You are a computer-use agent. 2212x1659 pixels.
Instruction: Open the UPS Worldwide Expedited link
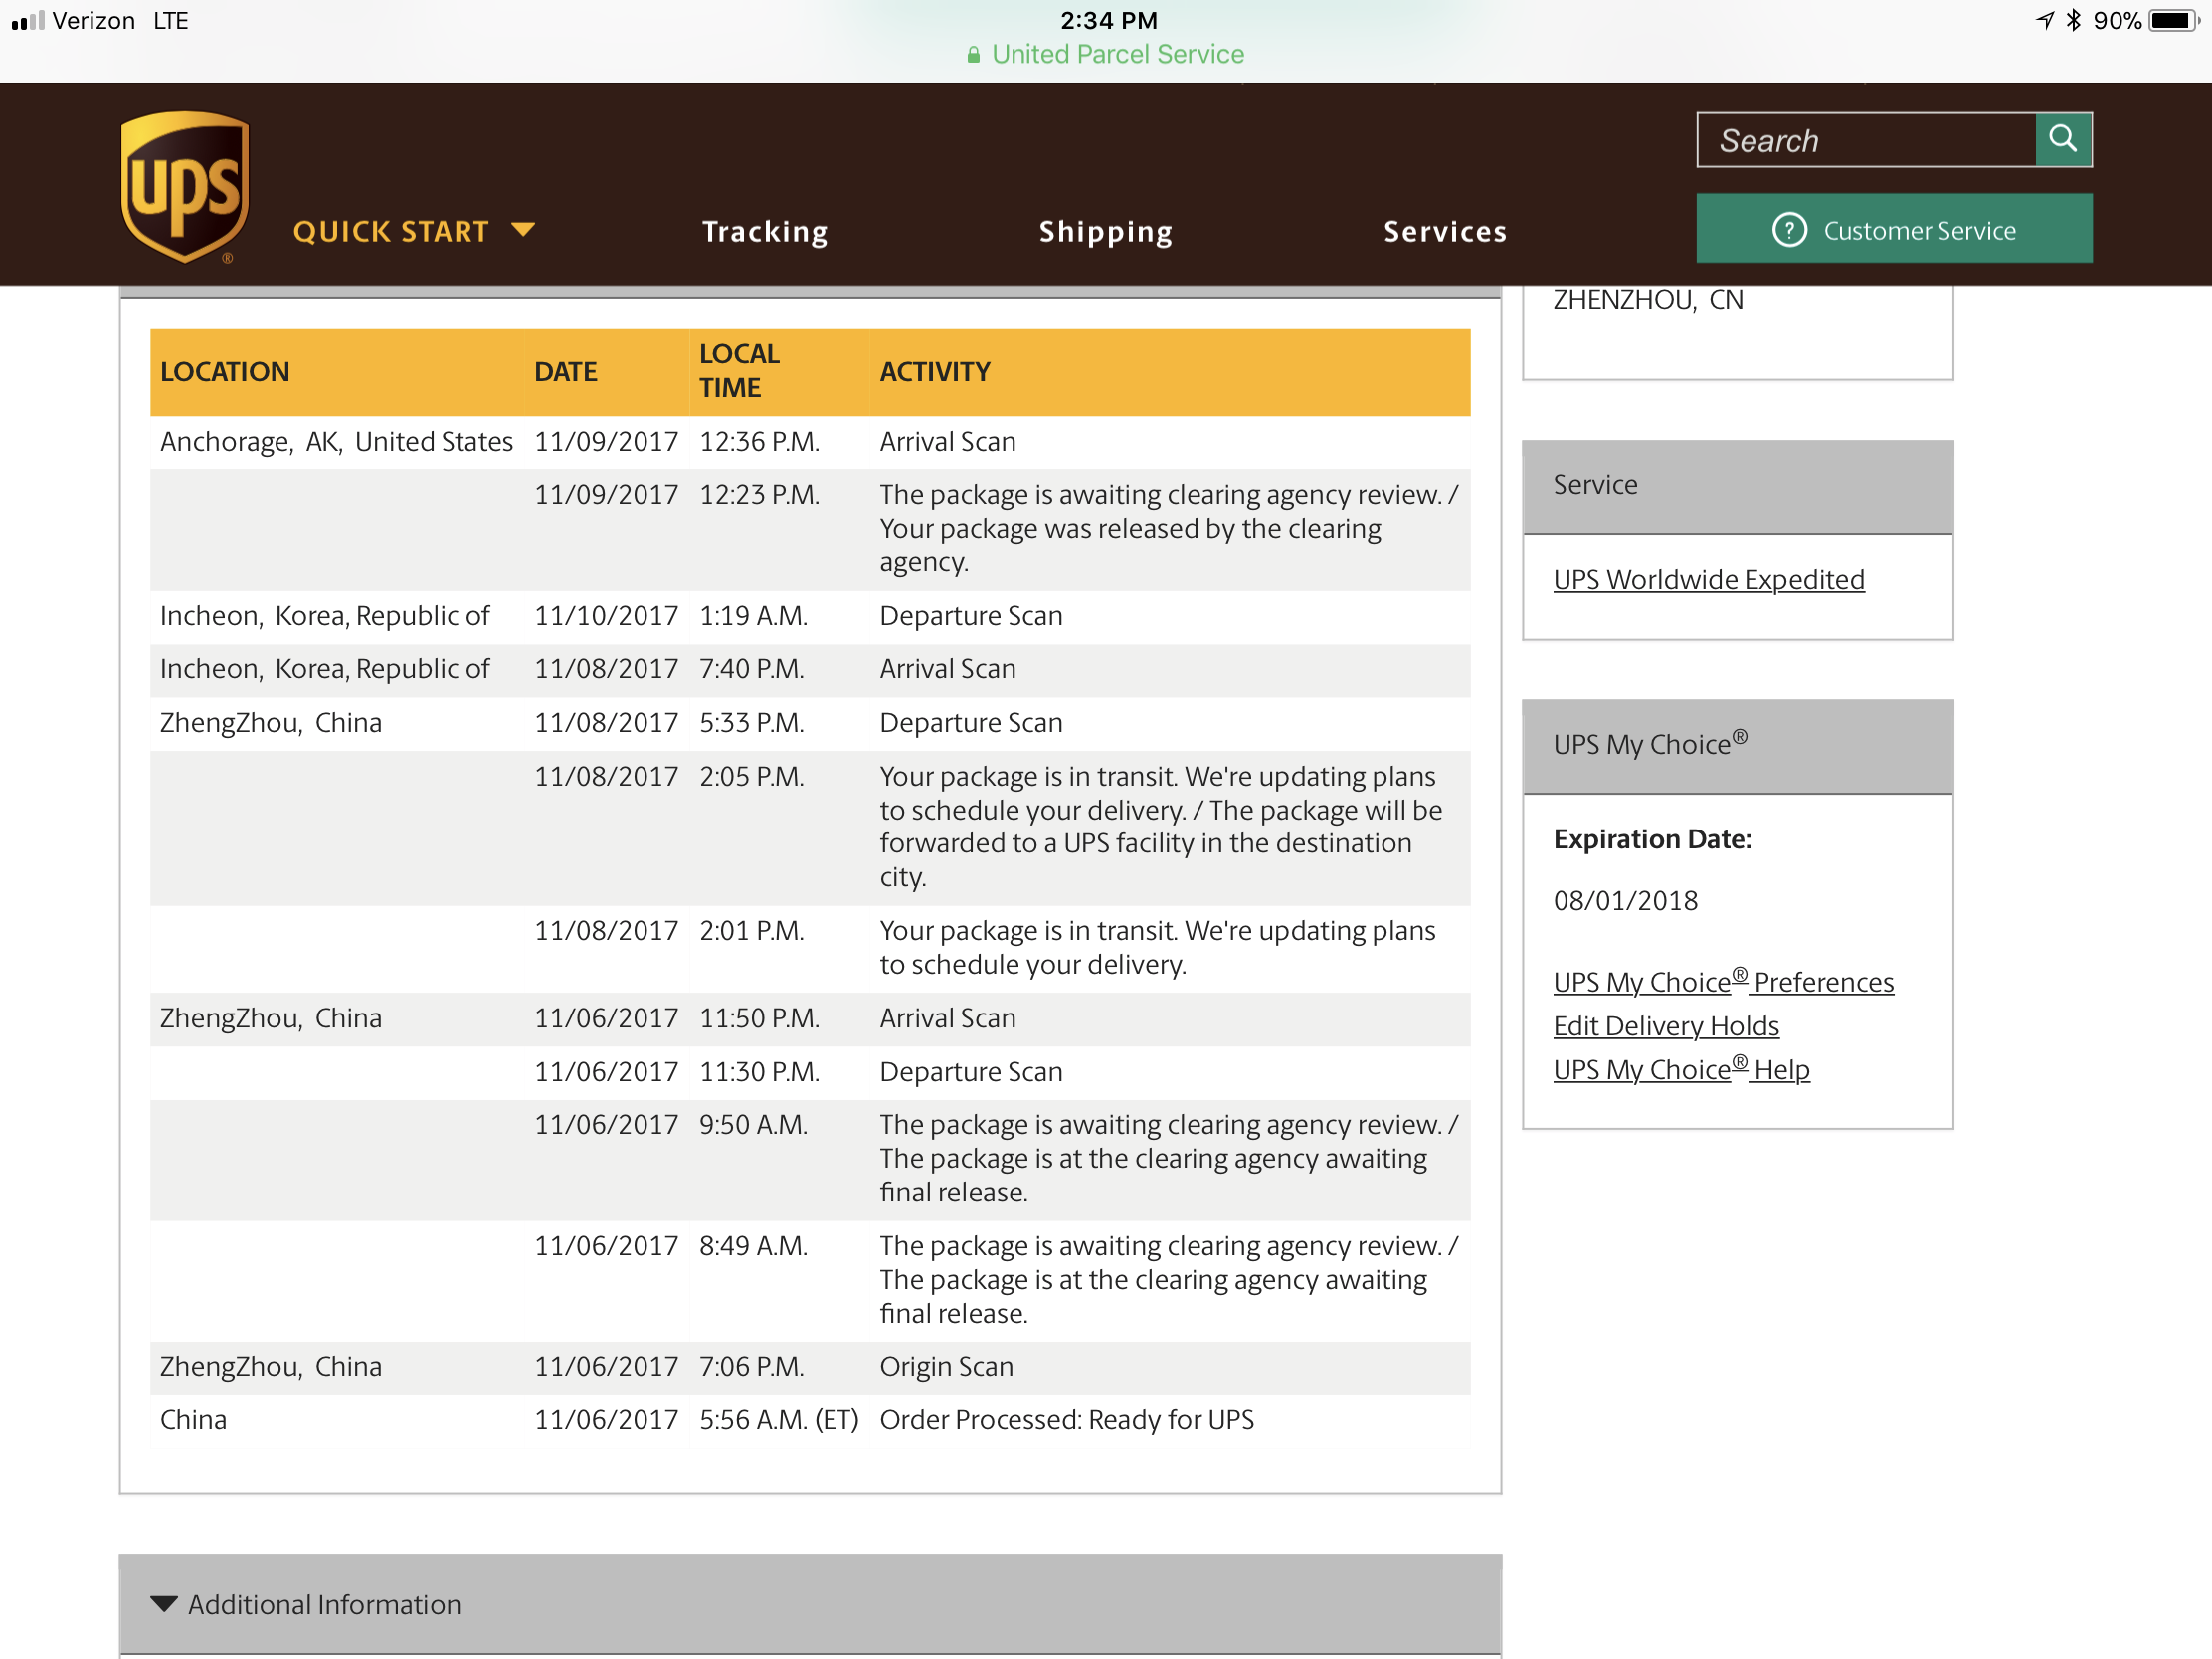(1708, 580)
